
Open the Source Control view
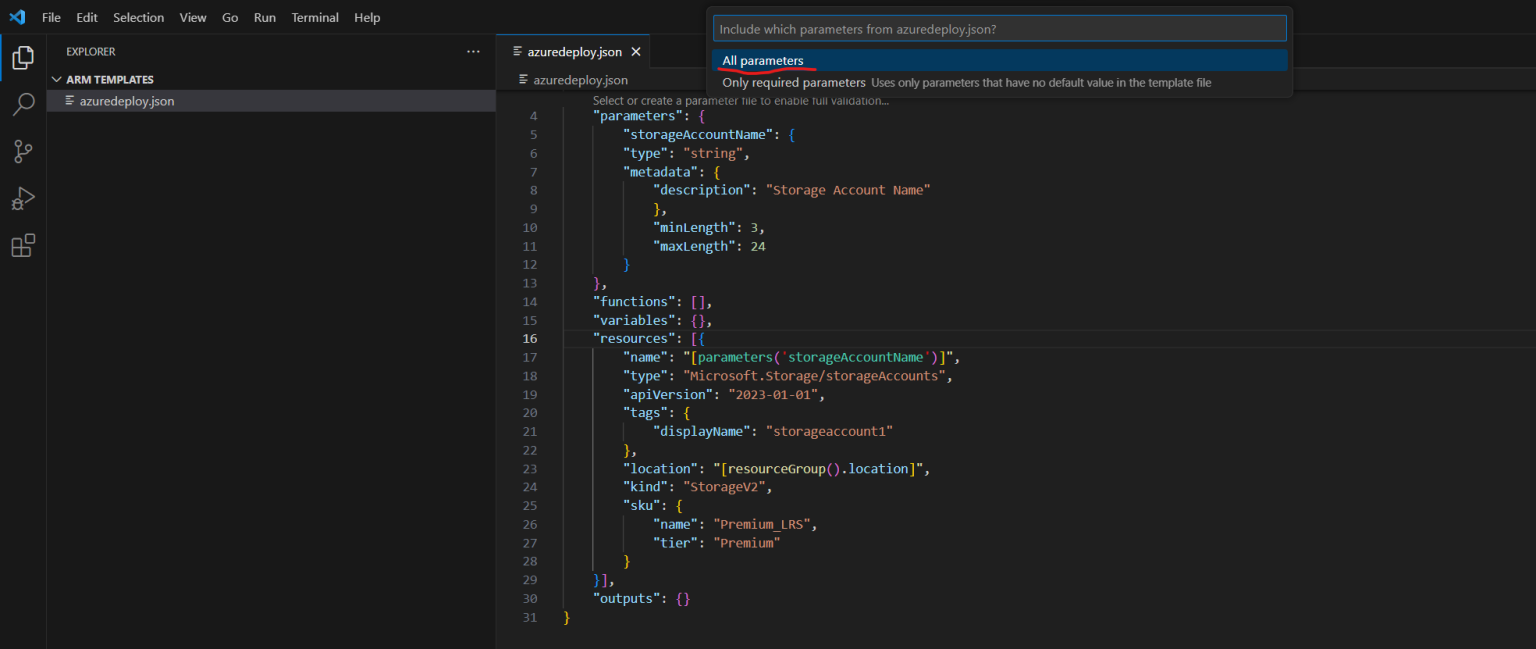tap(22, 151)
